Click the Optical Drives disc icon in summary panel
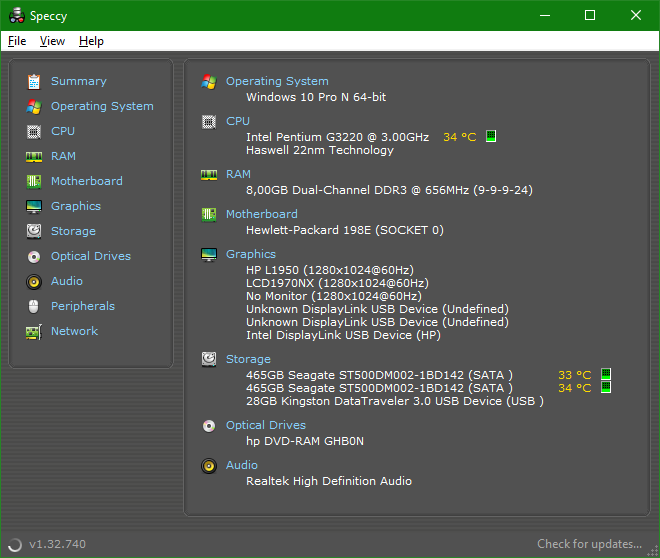 (x=209, y=426)
